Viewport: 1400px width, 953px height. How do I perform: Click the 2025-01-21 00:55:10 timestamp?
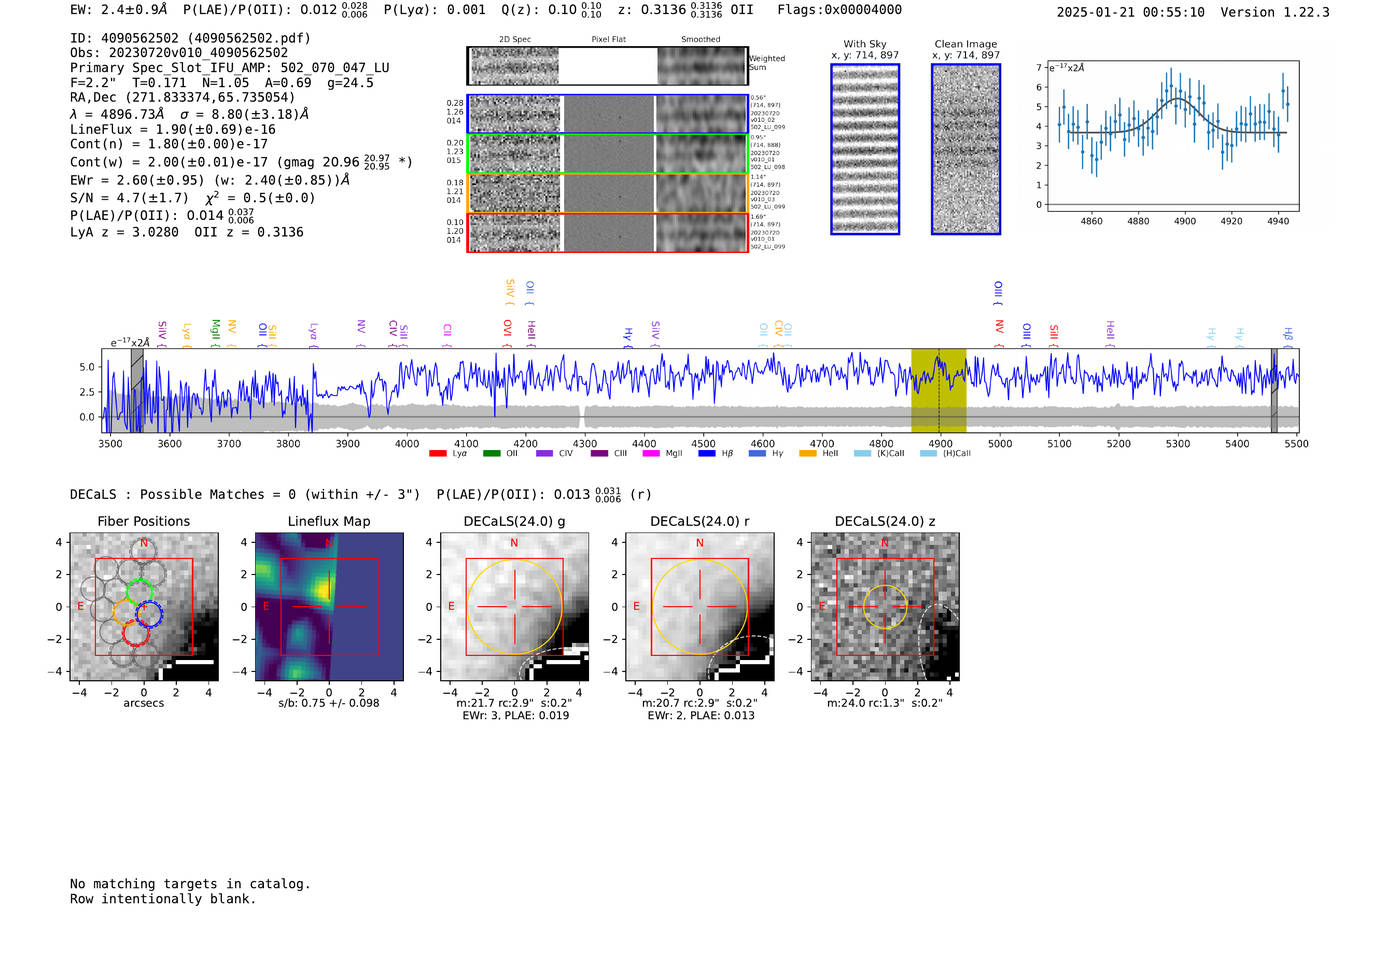(1131, 12)
